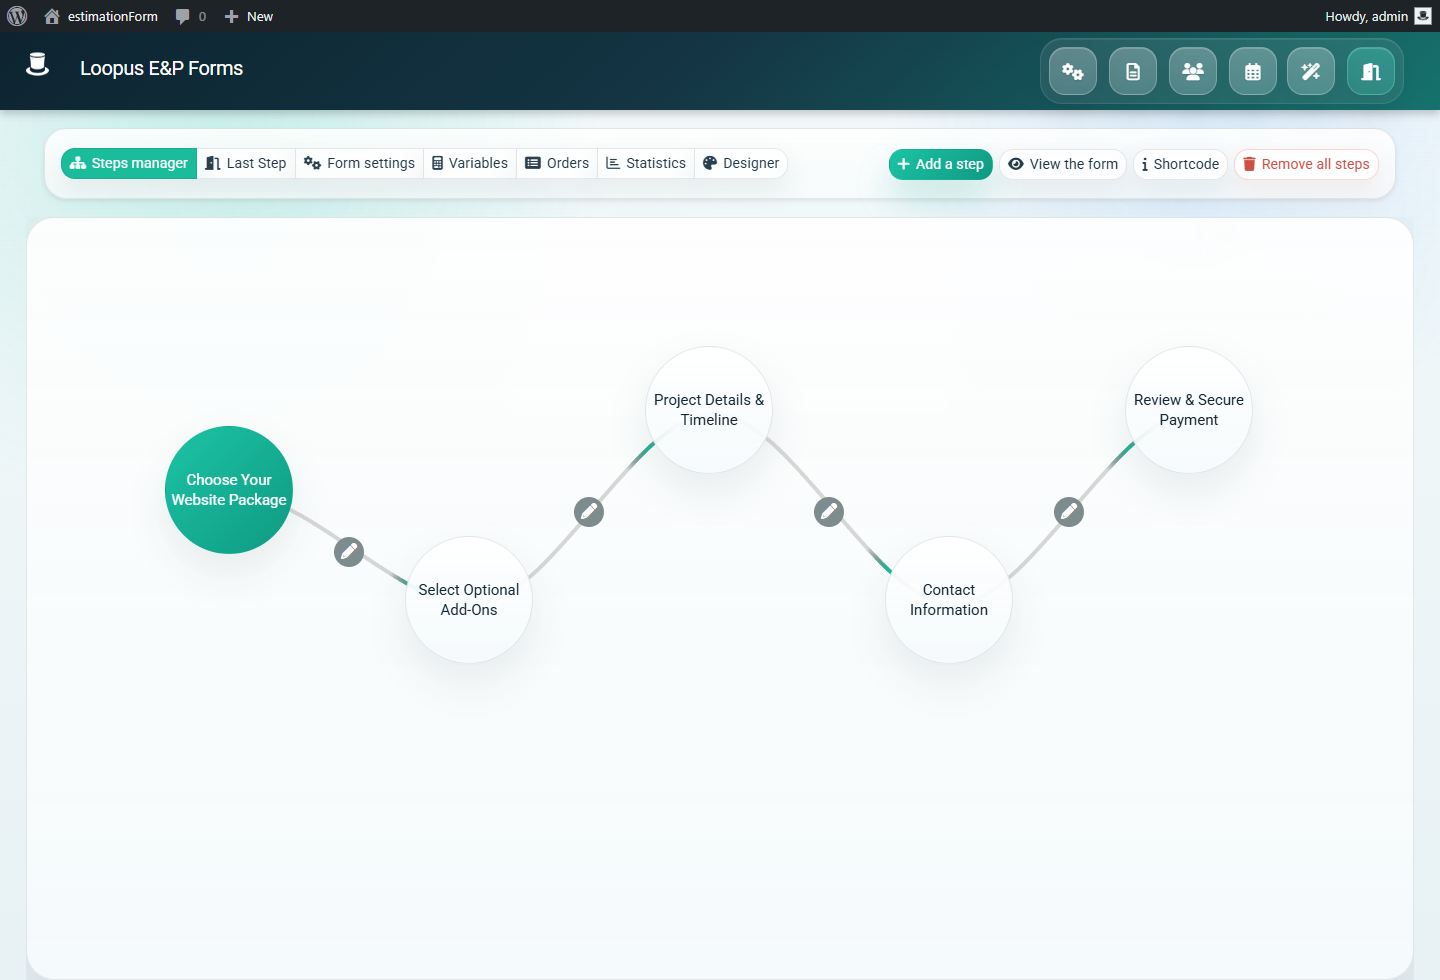The height and width of the screenshot is (980, 1440).
Task: Open the Statistics tab
Action: pos(646,163)
